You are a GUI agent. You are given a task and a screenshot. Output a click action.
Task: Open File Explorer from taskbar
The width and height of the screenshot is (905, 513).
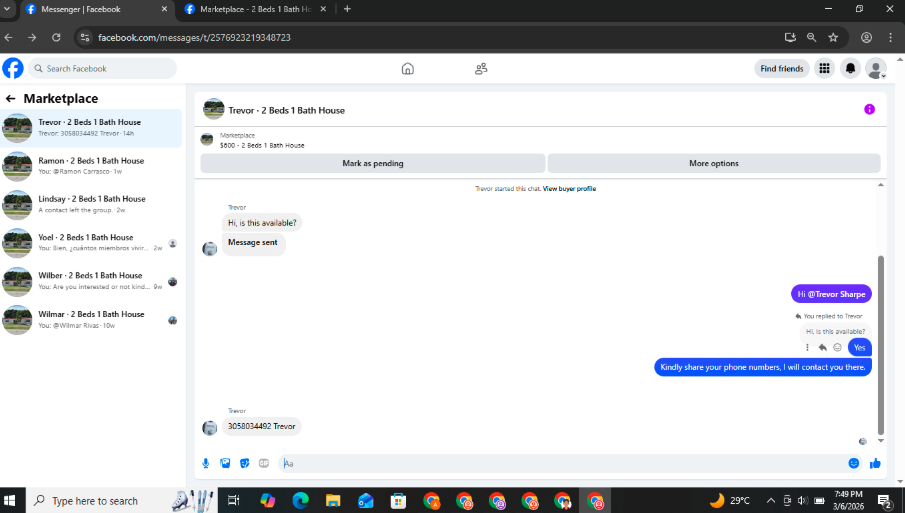pyautogui.click(x=333, y=500)
